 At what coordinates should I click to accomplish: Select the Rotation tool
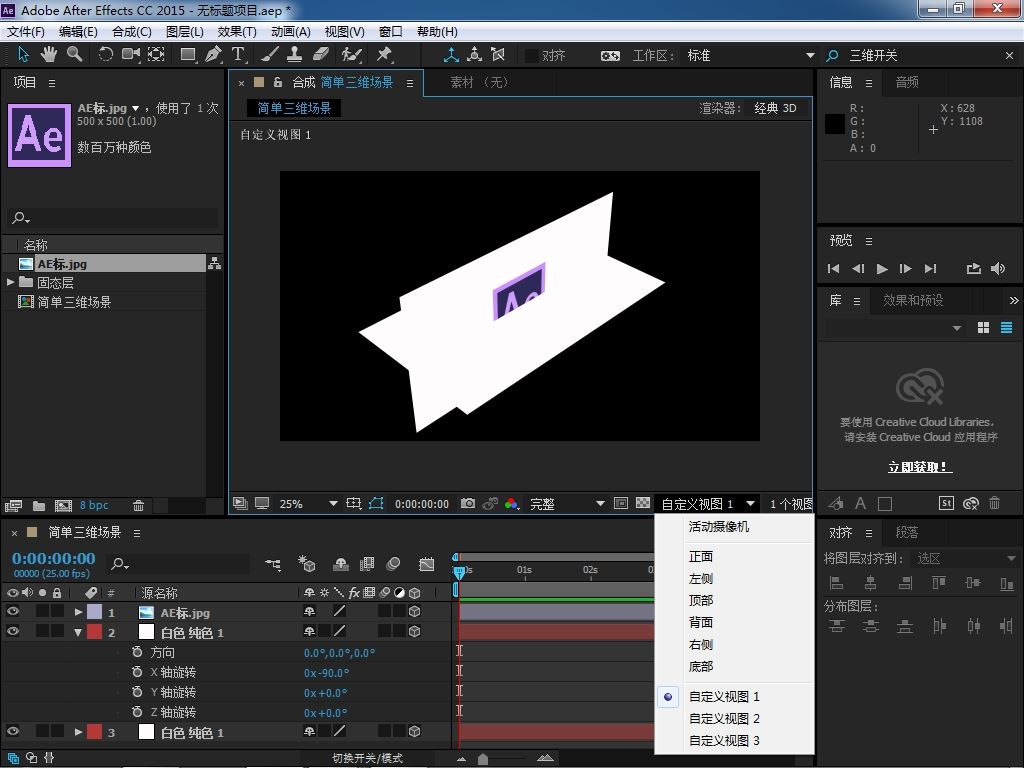point(105,55)
